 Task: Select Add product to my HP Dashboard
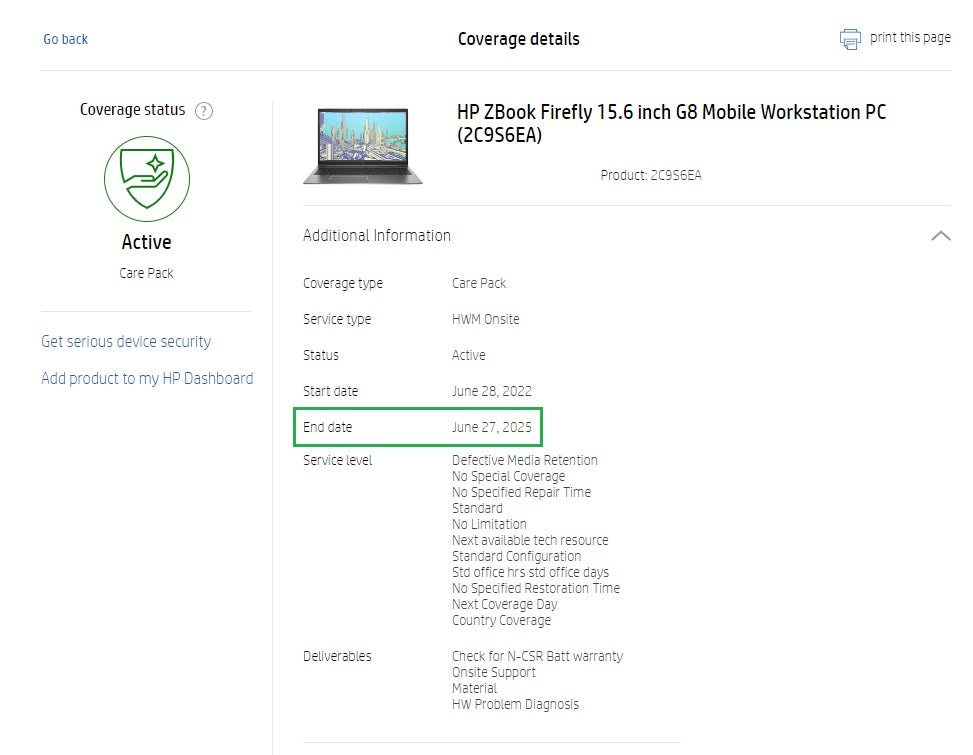point(147,379)
